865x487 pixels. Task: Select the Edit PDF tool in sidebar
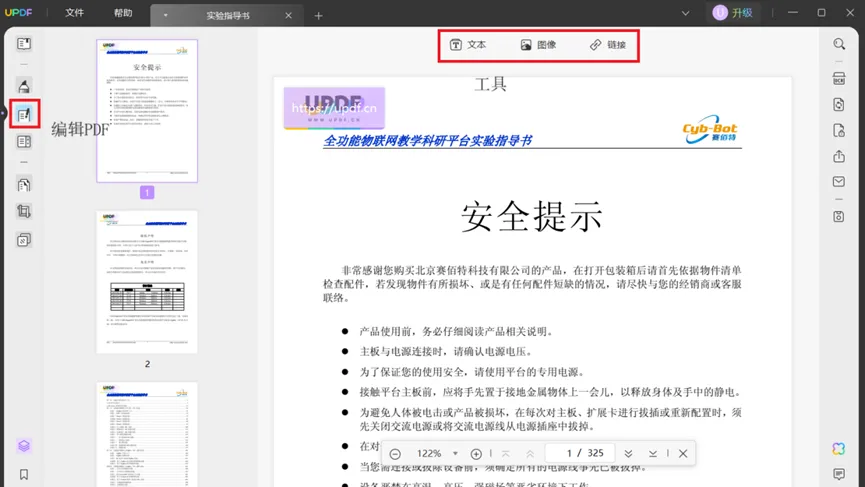[24, 115]
